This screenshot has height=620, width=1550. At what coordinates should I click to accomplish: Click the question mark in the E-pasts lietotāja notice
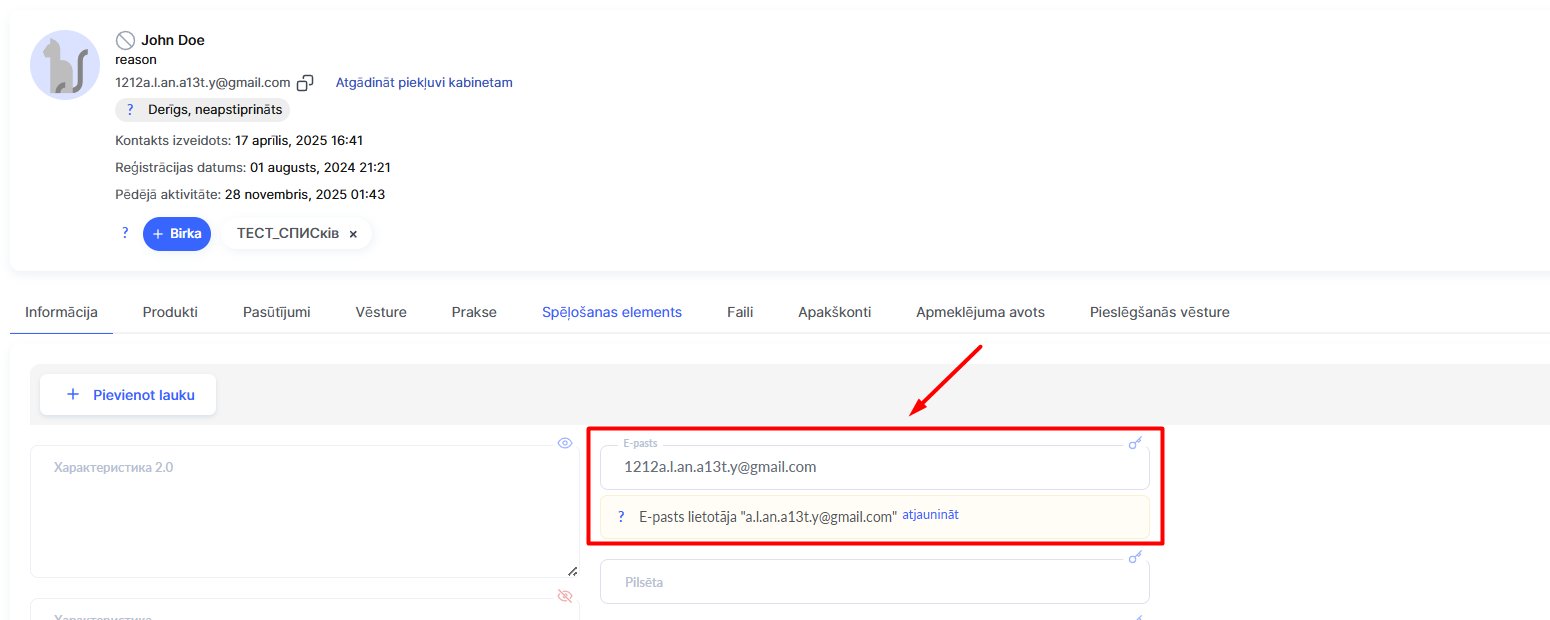[x=621, y=517]
